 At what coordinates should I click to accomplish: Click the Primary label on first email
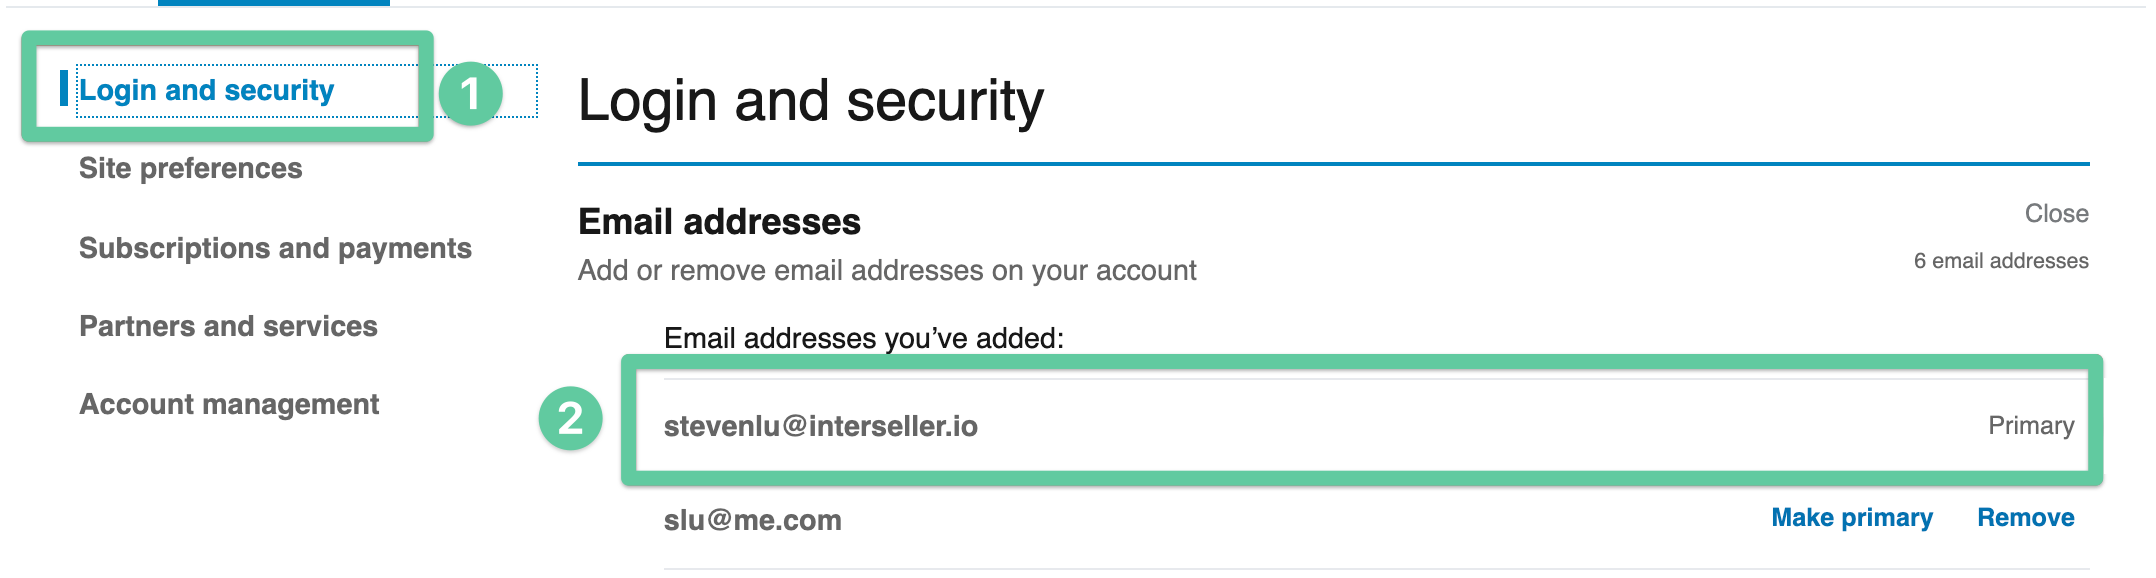(x=2030, y=425)
